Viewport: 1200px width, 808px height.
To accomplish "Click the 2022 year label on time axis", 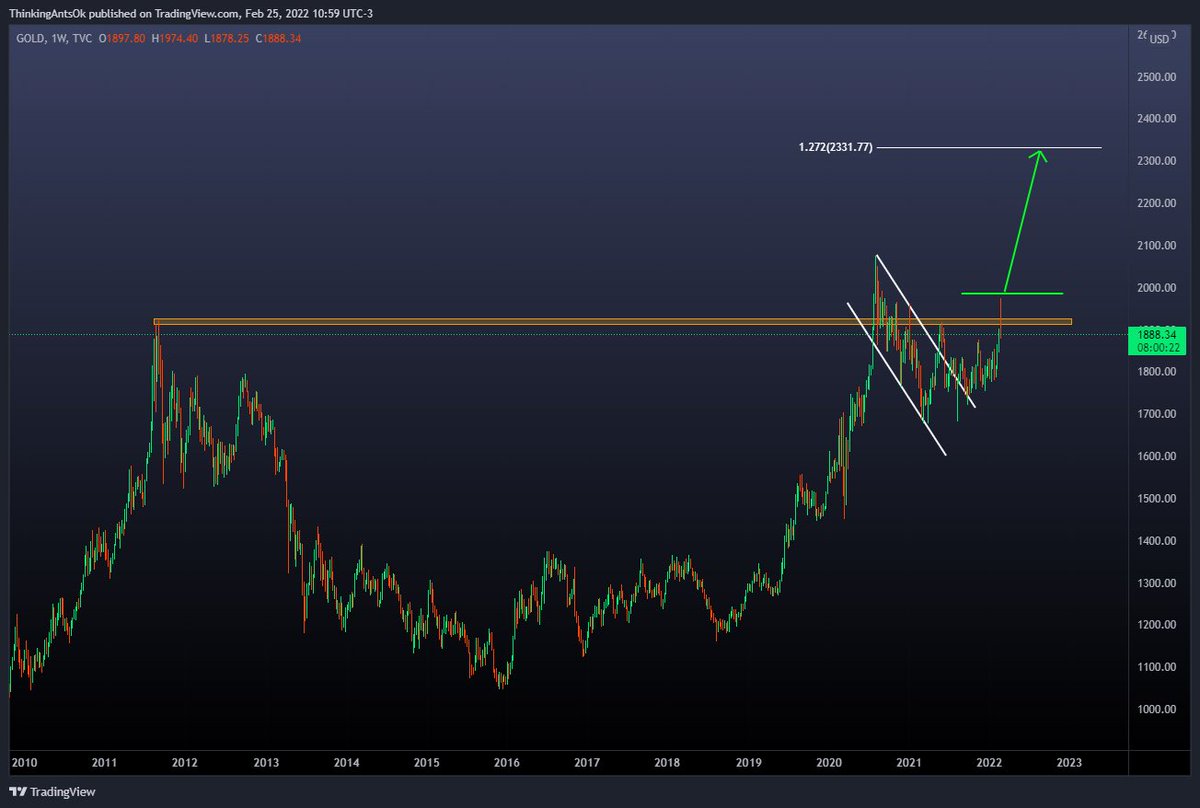I will point(989,762).
